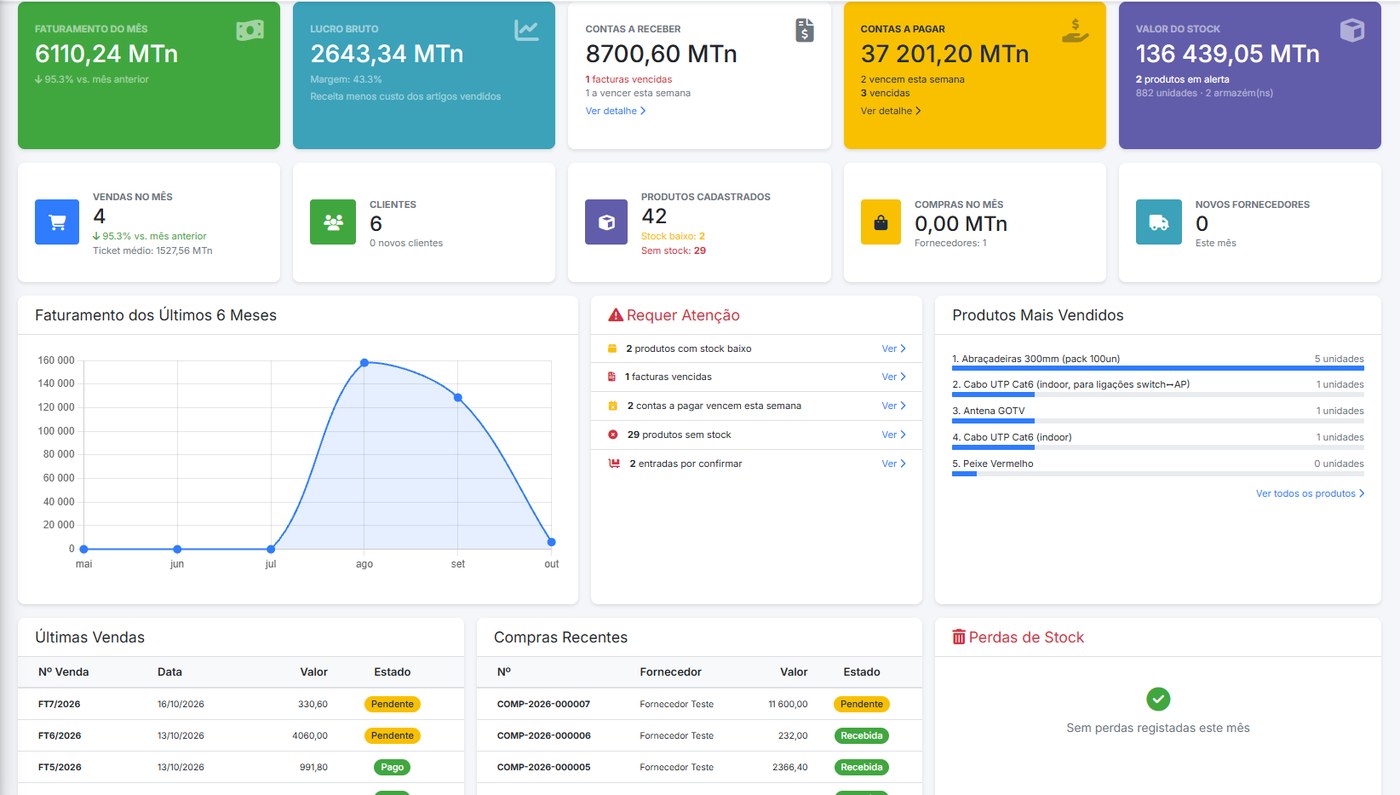
Task: Click the Antena GOTV sales progress bar
Action: tap(1158, 421)
